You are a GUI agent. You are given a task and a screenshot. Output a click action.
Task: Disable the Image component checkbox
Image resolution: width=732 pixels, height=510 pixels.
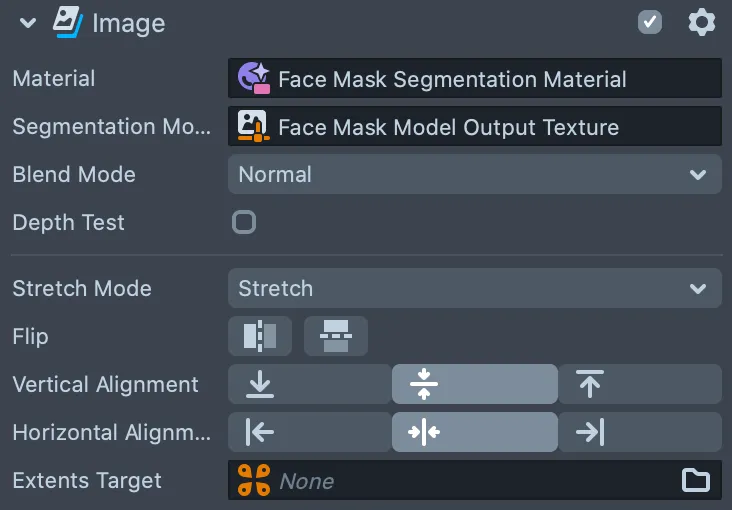click(x=650, y=22)
